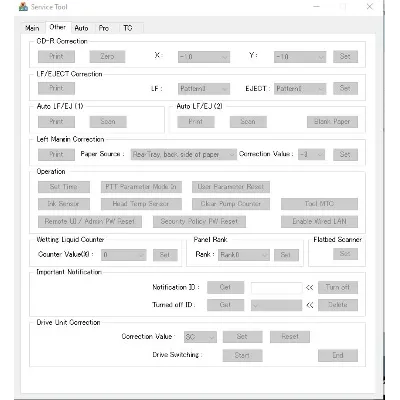Select the Other tab

[58, 27]
